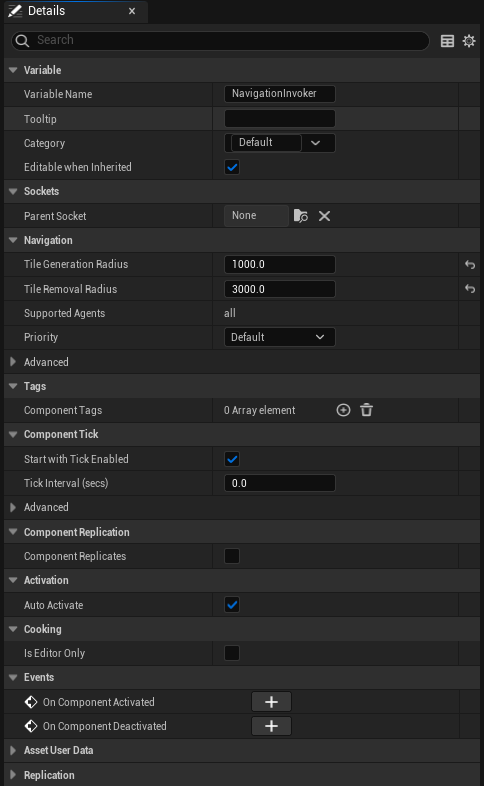The width and height of the screenshot is (484, 786).
Task: Add an element to Component Tags
Action: point(343,410)
